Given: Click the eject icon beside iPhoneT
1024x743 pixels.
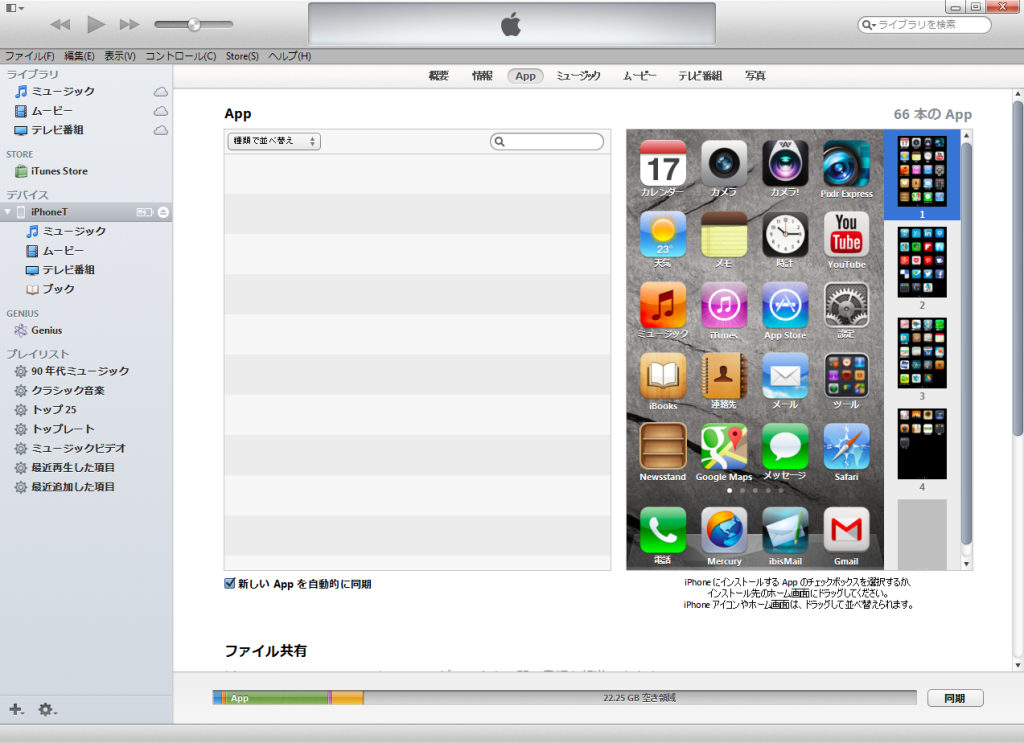Looking at the screenshot, I should click(x=163, y=212).
